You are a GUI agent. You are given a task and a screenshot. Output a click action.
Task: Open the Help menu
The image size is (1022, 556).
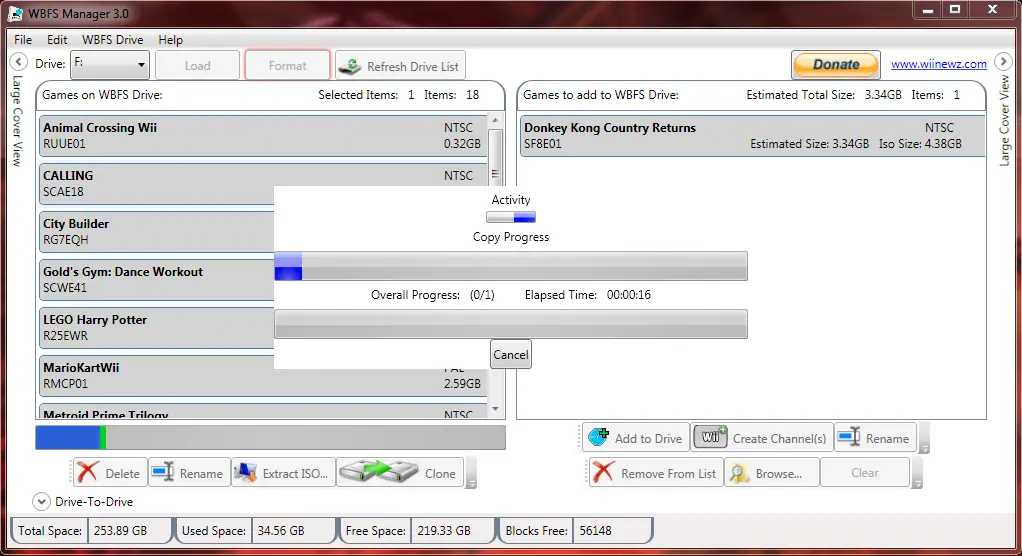point(170,40)
